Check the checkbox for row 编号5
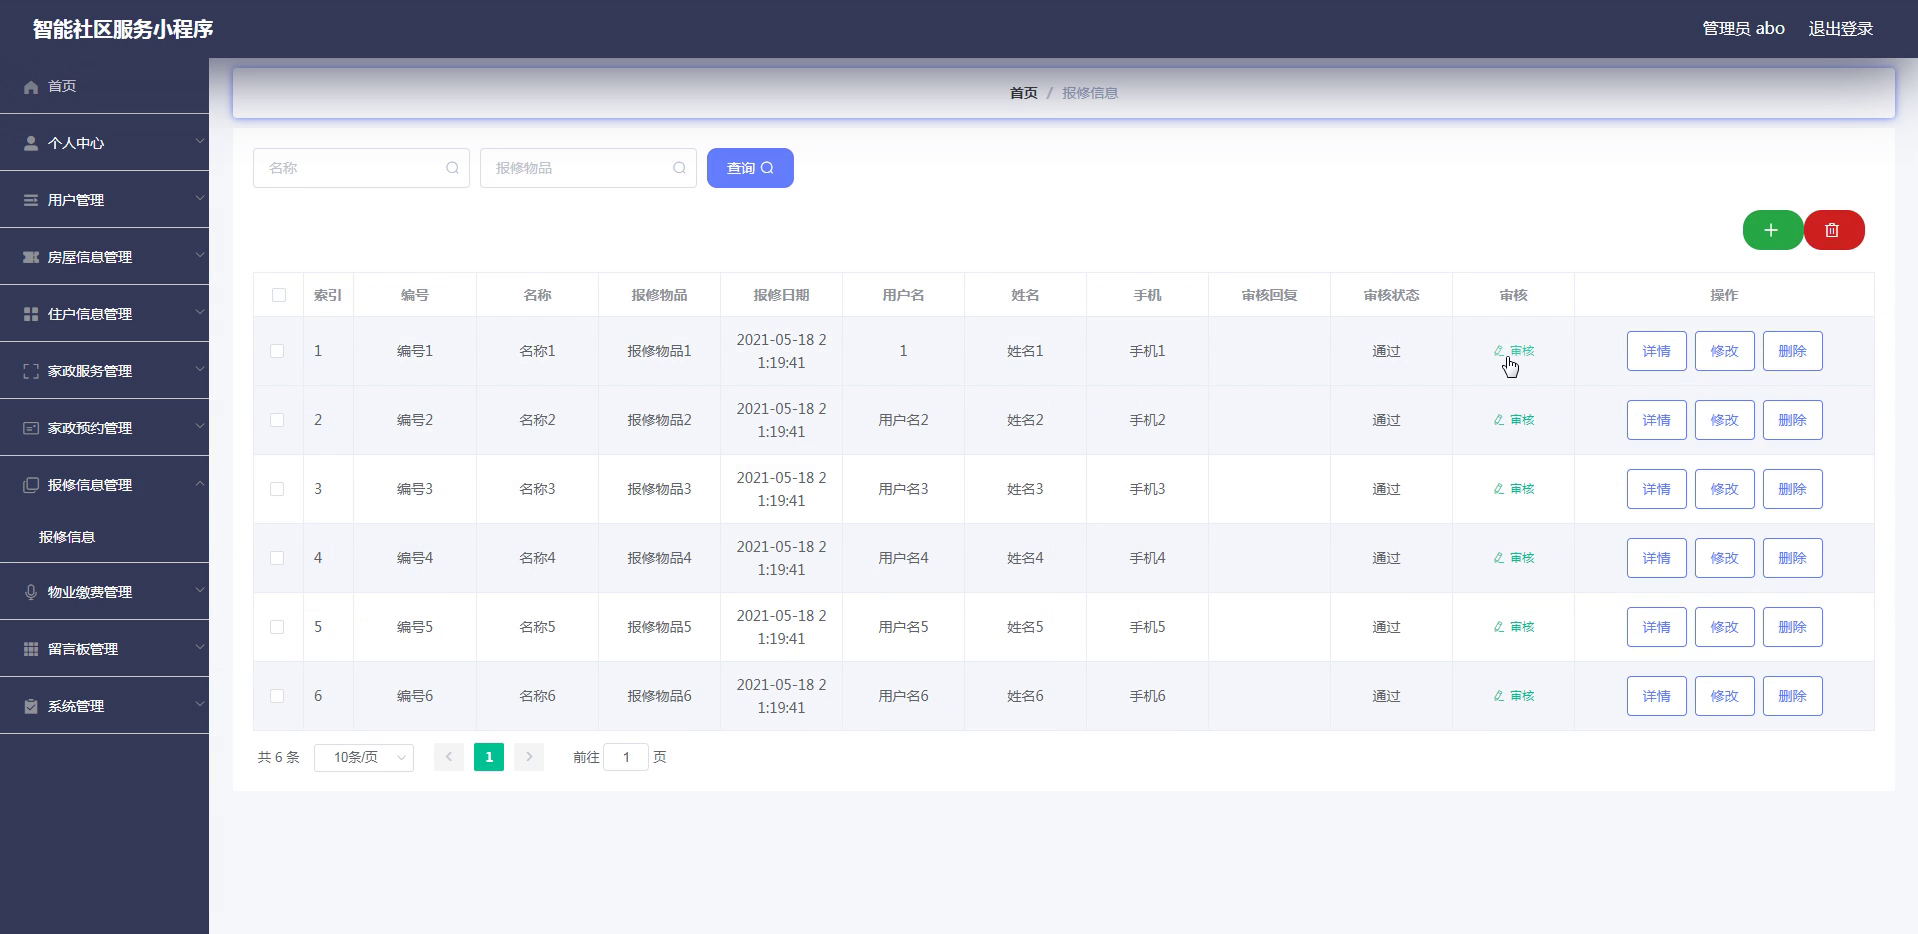 coord(277,627)
